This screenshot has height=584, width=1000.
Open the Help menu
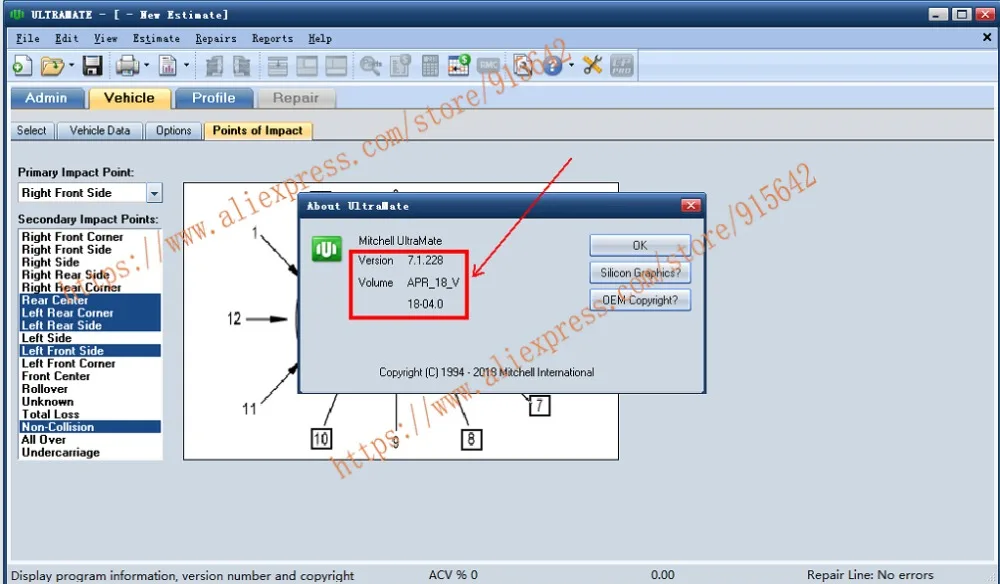(x=320, y=39)
